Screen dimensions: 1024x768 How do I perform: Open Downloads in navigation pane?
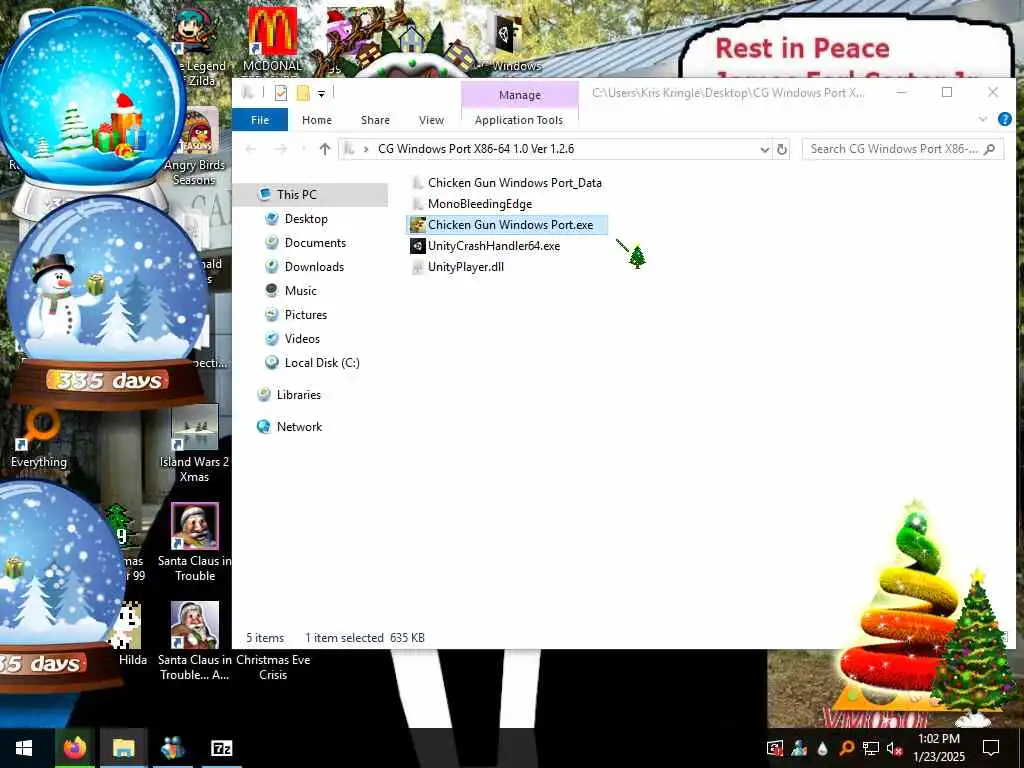click(313, 266)
